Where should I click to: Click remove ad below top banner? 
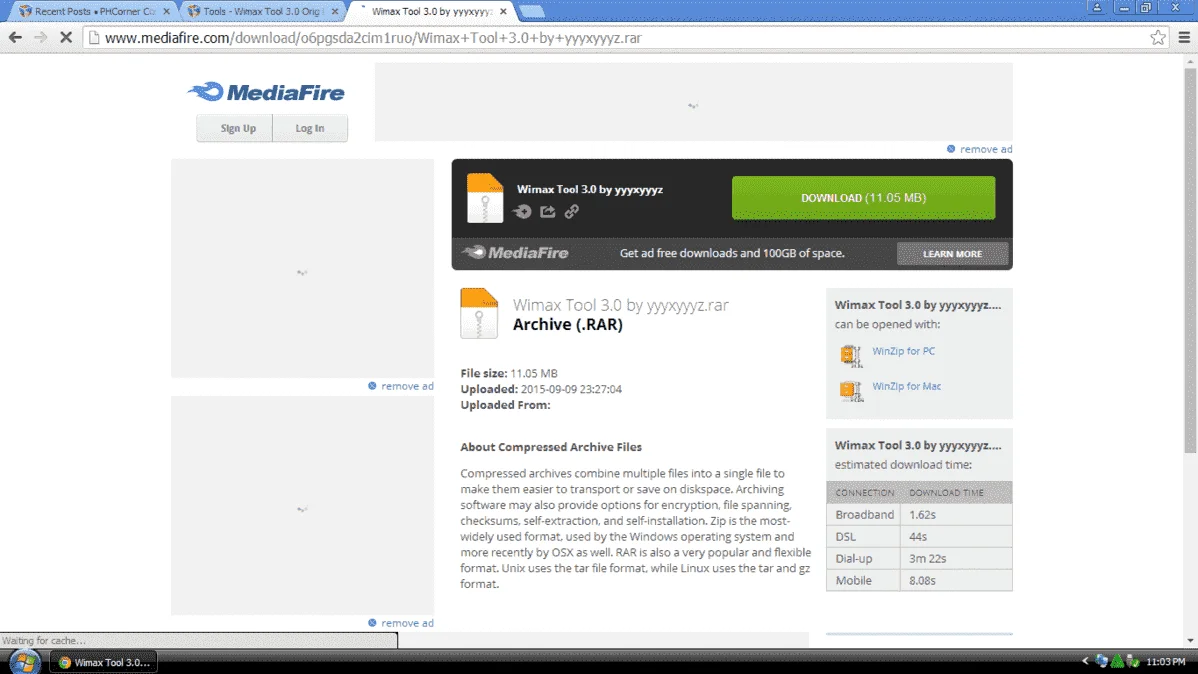pos(979,149)
